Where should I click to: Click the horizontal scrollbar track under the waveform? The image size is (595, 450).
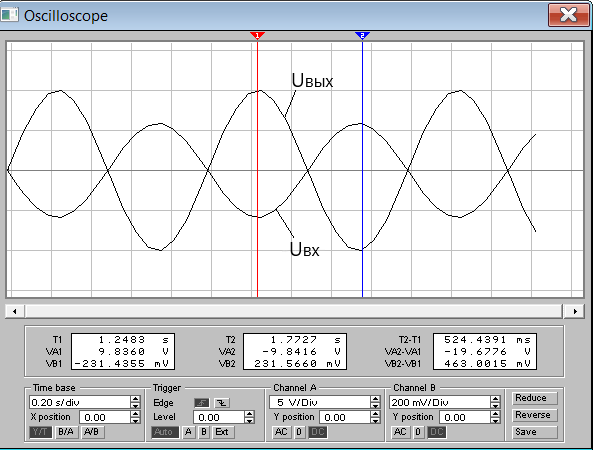tap(294, 312)
